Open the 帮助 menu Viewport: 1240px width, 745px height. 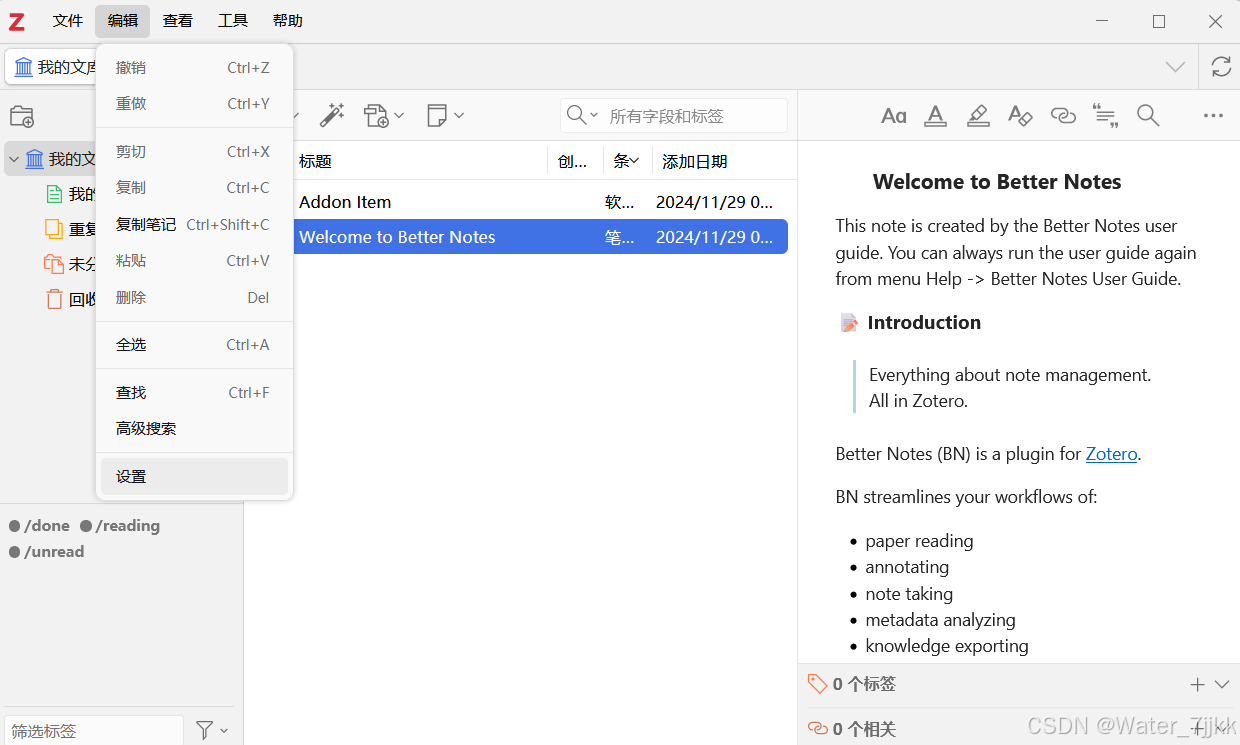[x=288, y=21]
